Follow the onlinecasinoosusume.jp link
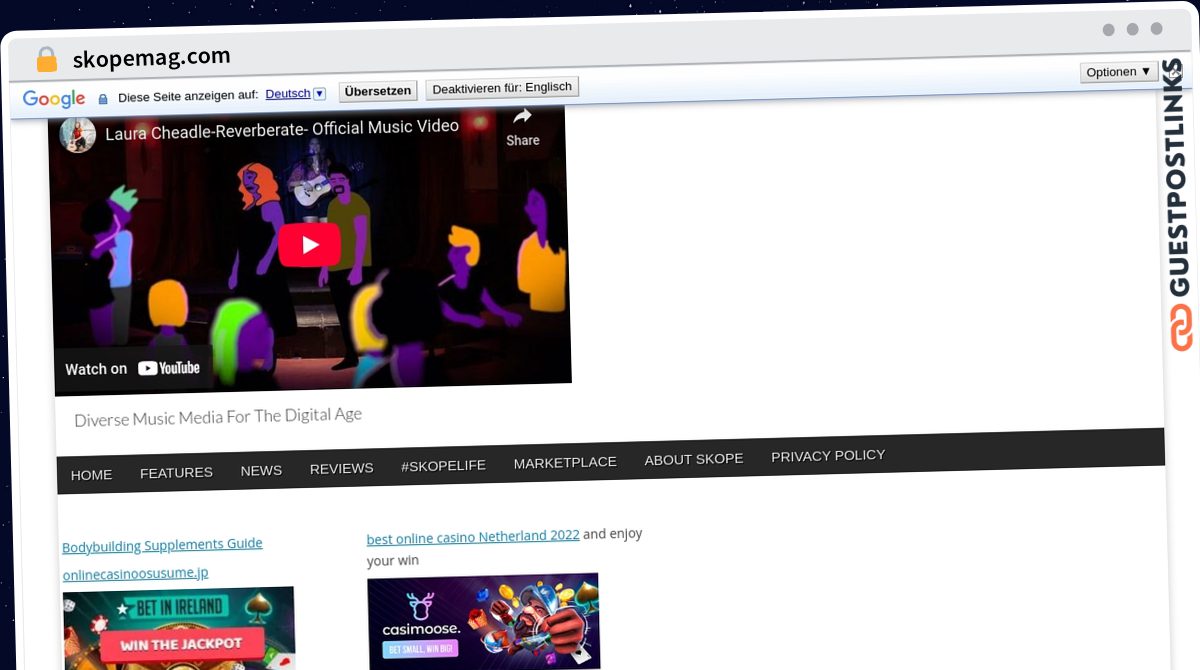 click(135, 574)
